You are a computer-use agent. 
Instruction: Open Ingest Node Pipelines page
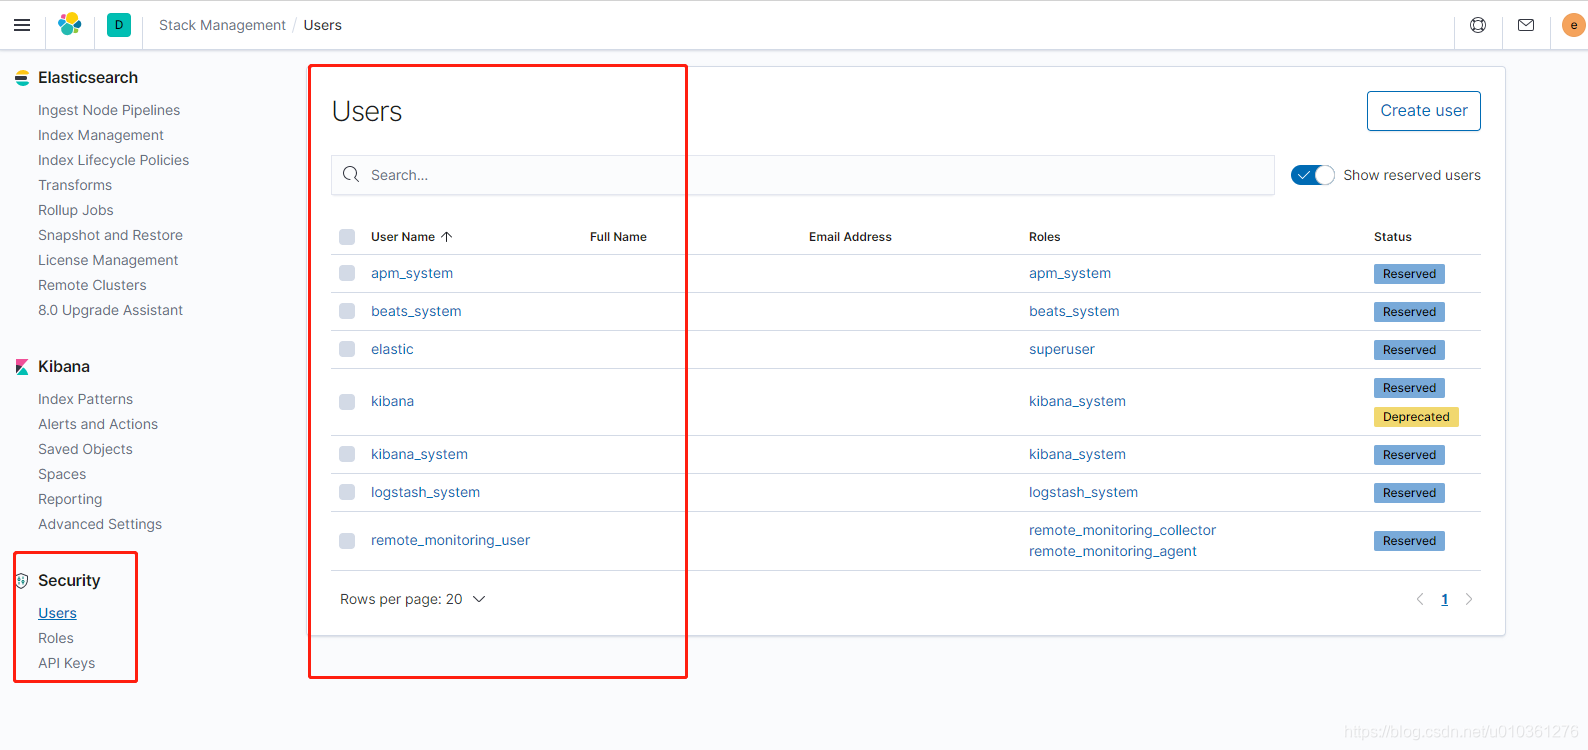pyautogui.click(x=109, y=110)
